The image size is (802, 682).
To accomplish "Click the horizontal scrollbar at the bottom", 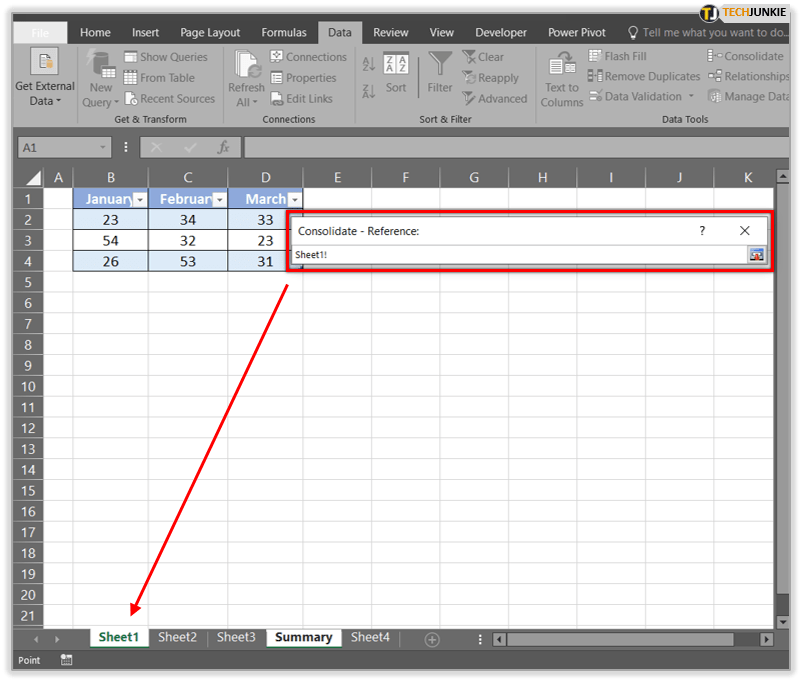I will coord(630,638).
